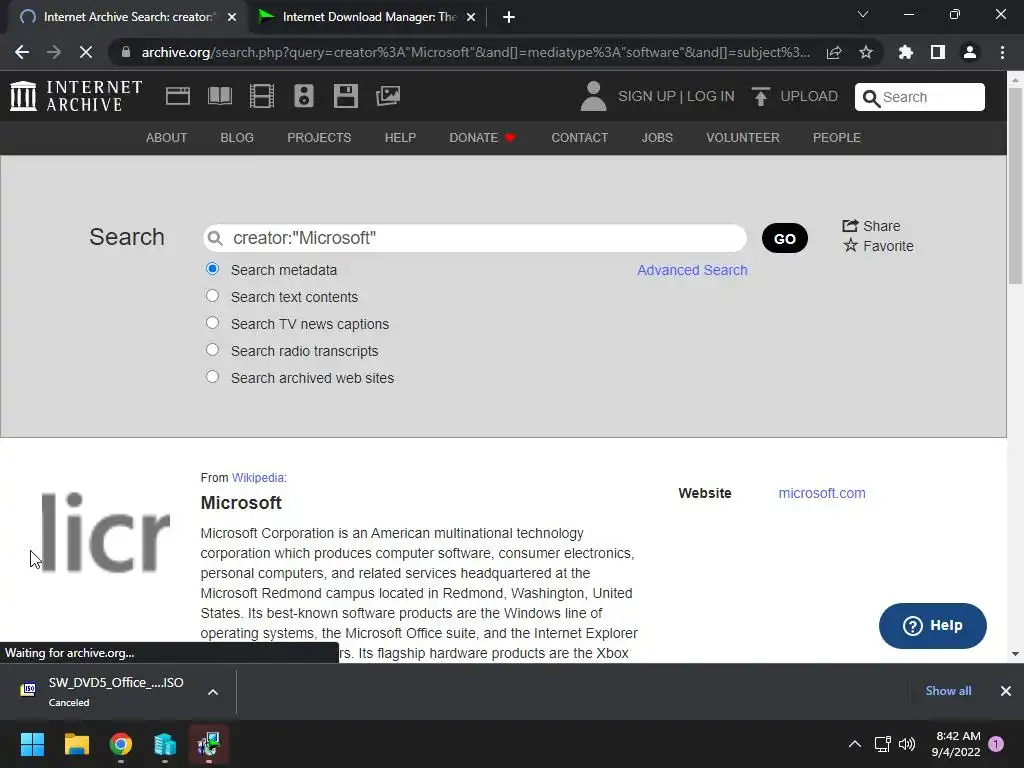Show hidden system tray icons
Screen dimensions: 1024x768
[854, 744]
